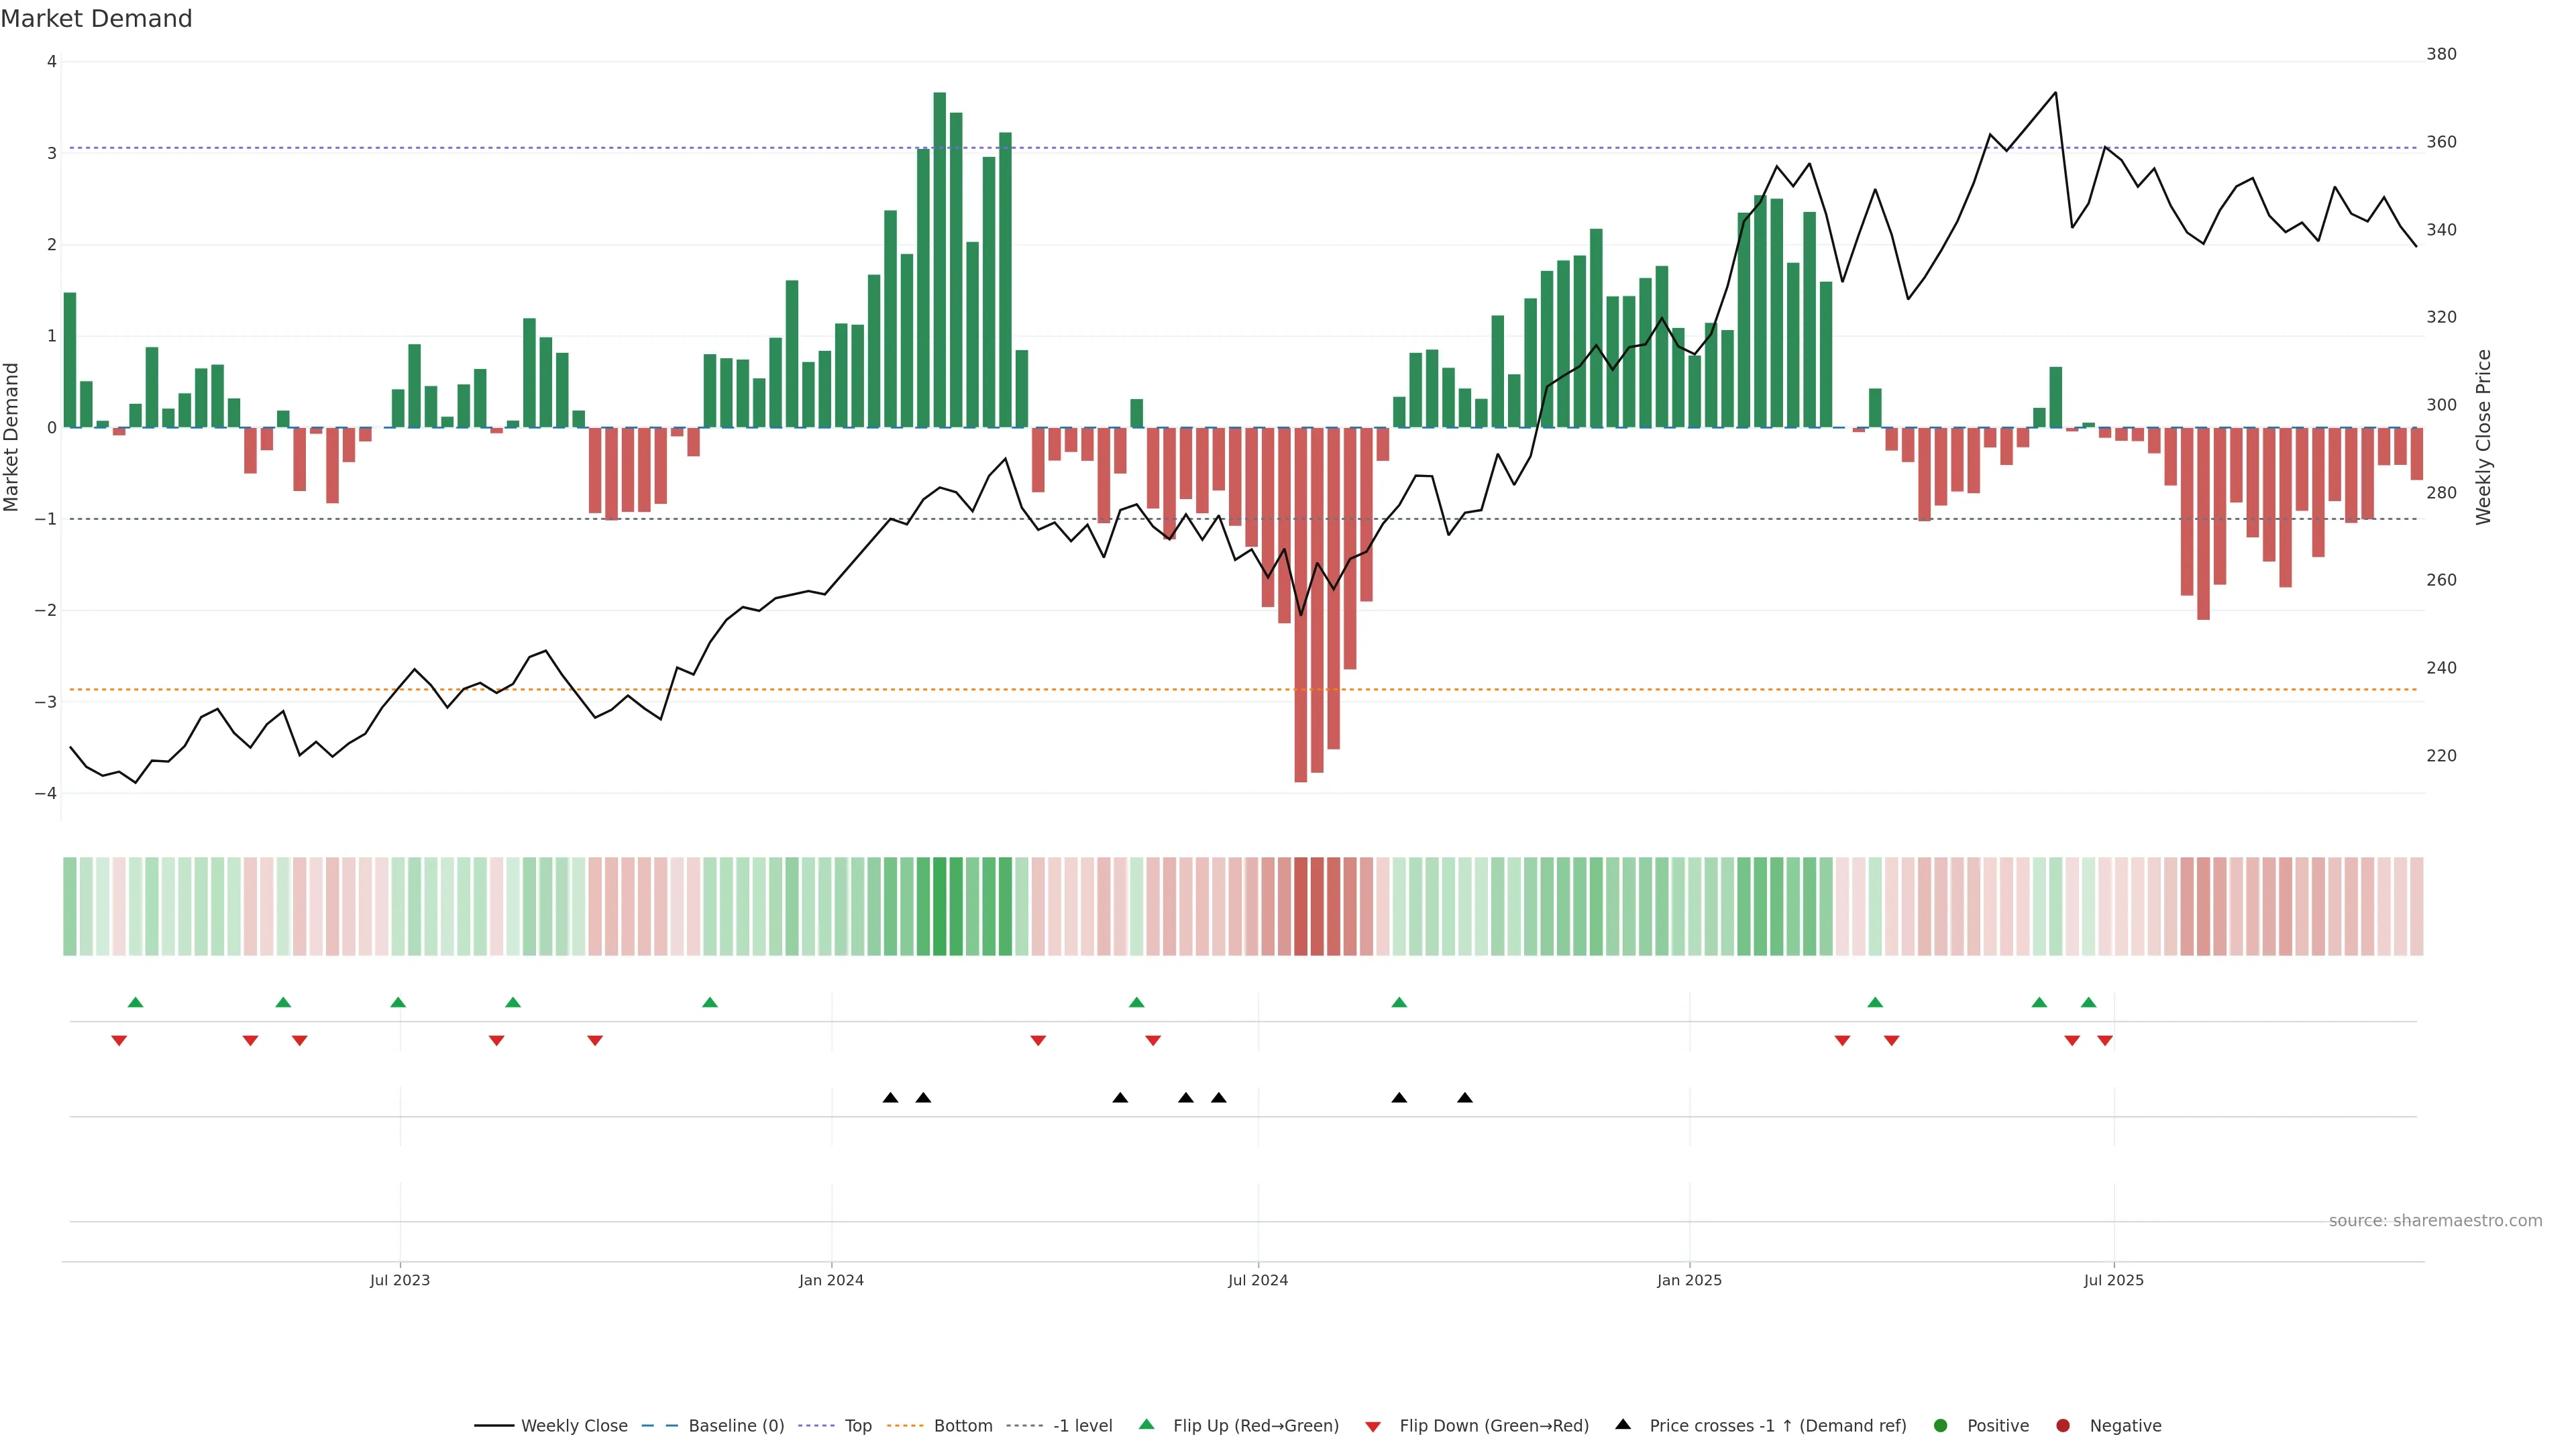Screen dimensions: 2576x1449
Task: Toggle the Weekly Close legend entry
Action: click(573, 1426)
